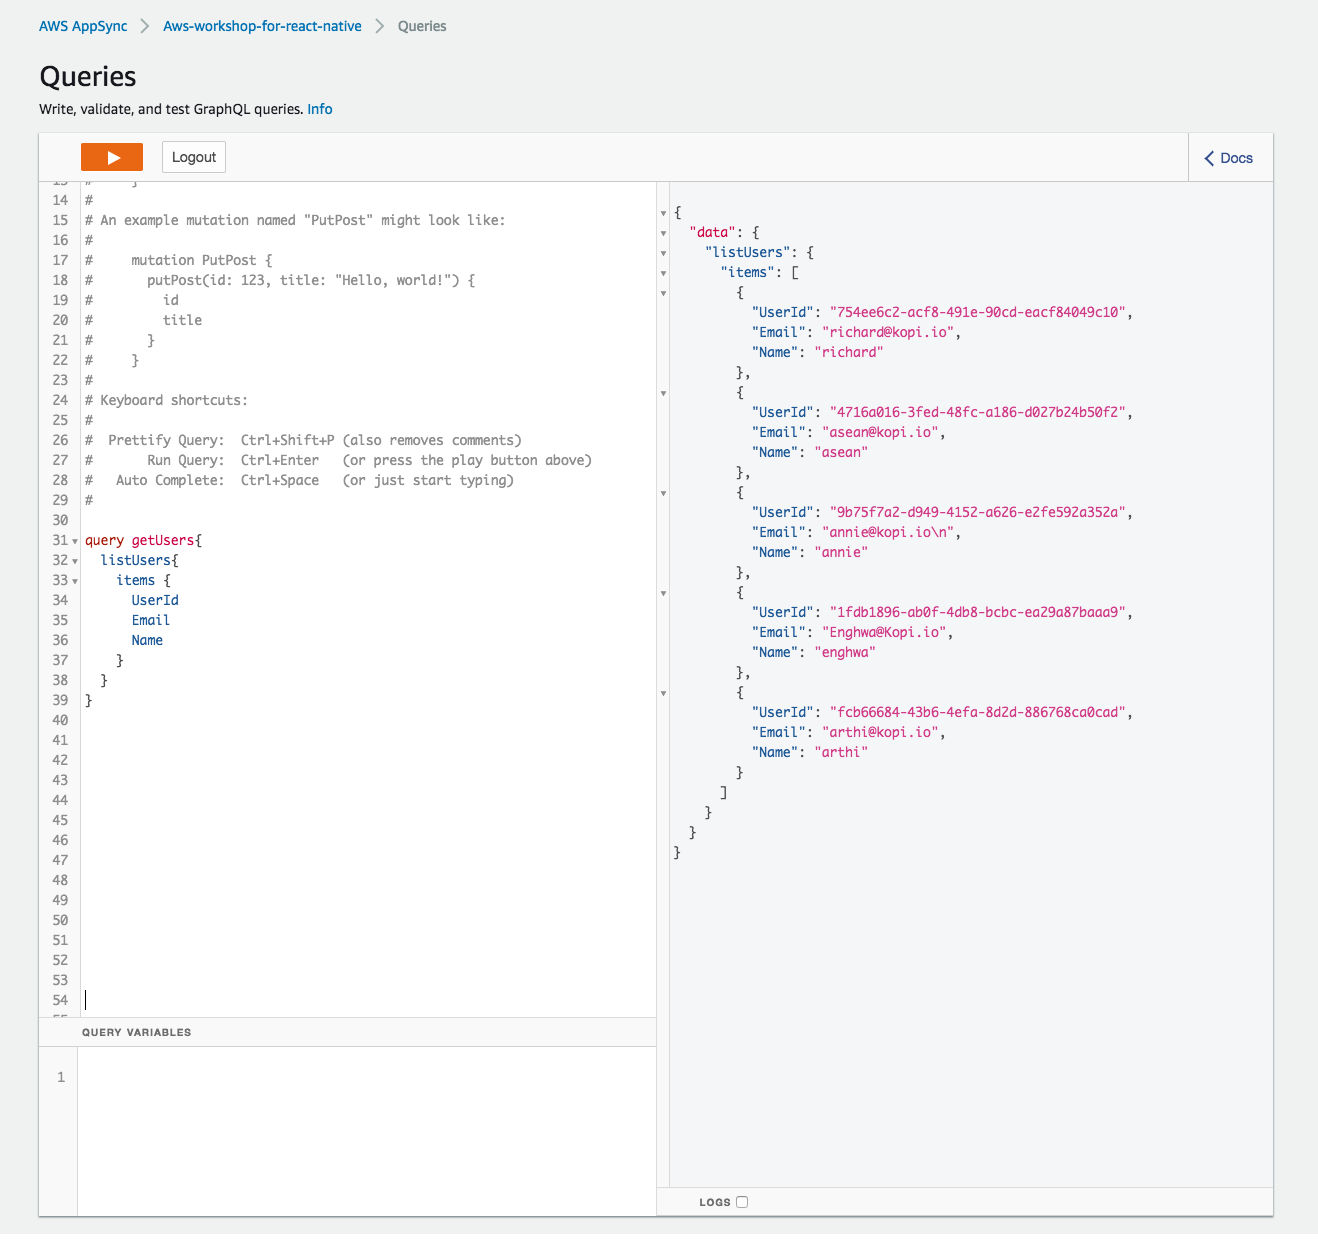The height and width of the screenshot is (1239, 1318).
Task: Click the "Keyboard shortcuts:" comment line
Action: point(166,400)
